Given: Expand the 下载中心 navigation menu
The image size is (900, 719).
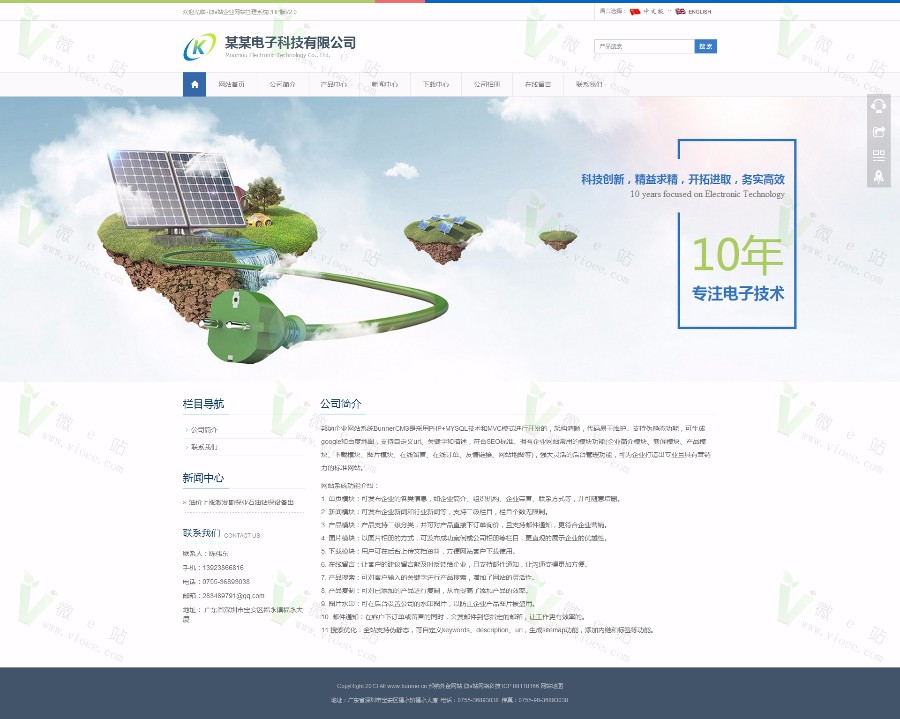Looking at the screenshot, I should click(435, 84).
